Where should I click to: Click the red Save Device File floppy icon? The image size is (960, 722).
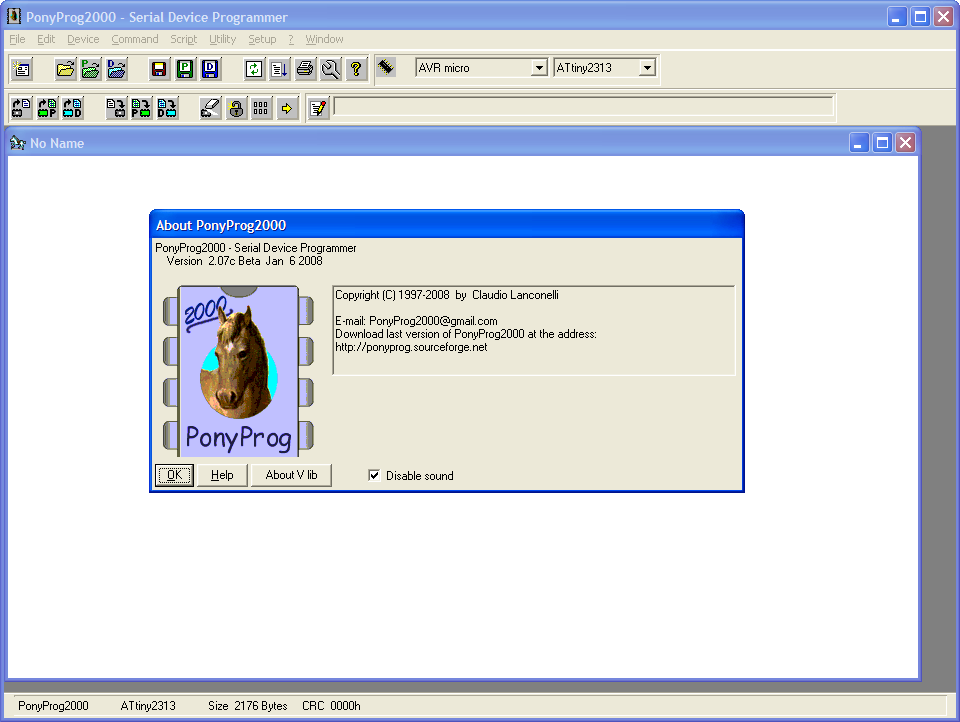coord(159,69)
